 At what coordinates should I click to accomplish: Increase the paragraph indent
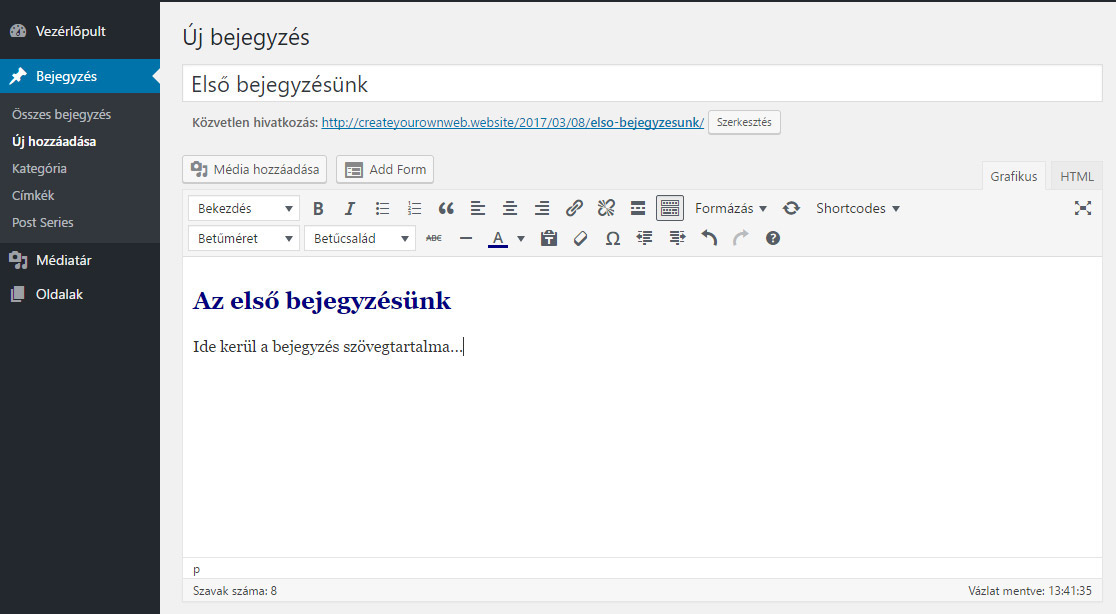[677, 238]
